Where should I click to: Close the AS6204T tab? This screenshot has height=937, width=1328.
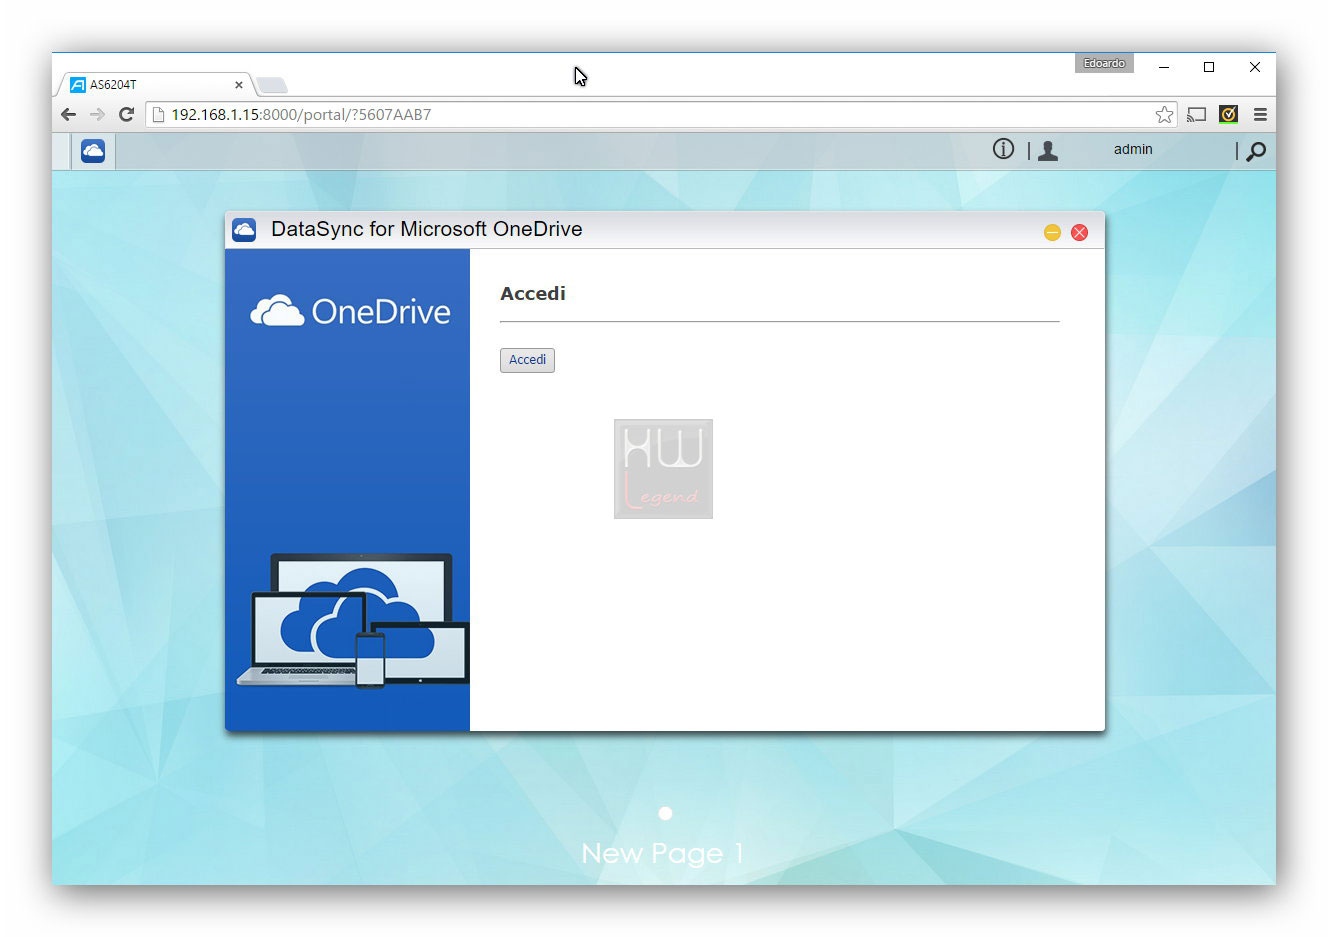[239, 85]
